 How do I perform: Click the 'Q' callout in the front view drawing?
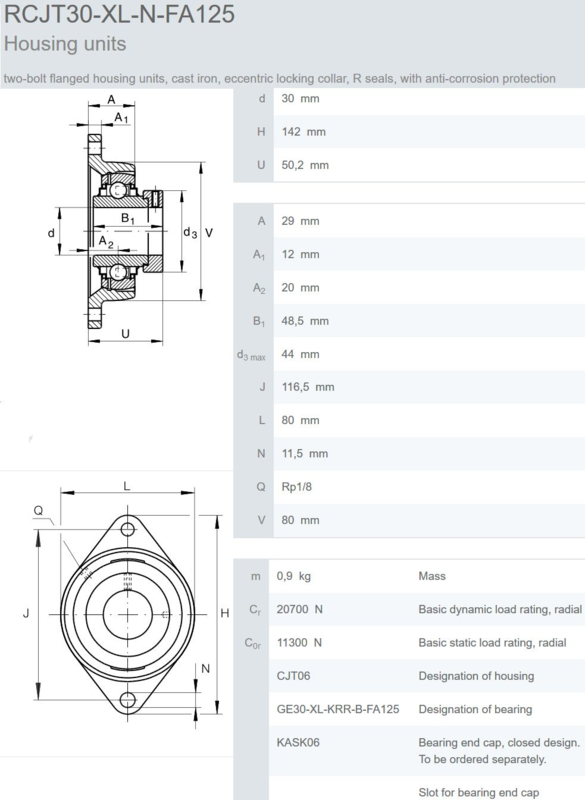[38, 511]
